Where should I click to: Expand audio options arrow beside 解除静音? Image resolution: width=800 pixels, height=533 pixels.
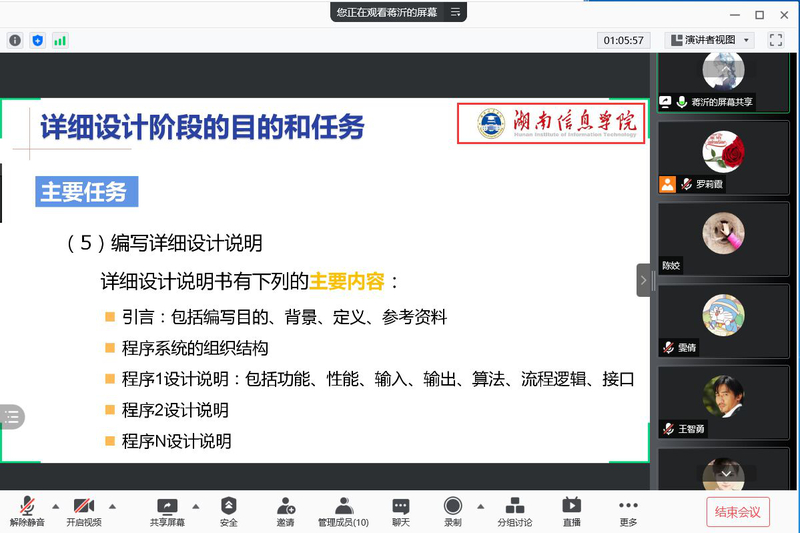[56, 506]
